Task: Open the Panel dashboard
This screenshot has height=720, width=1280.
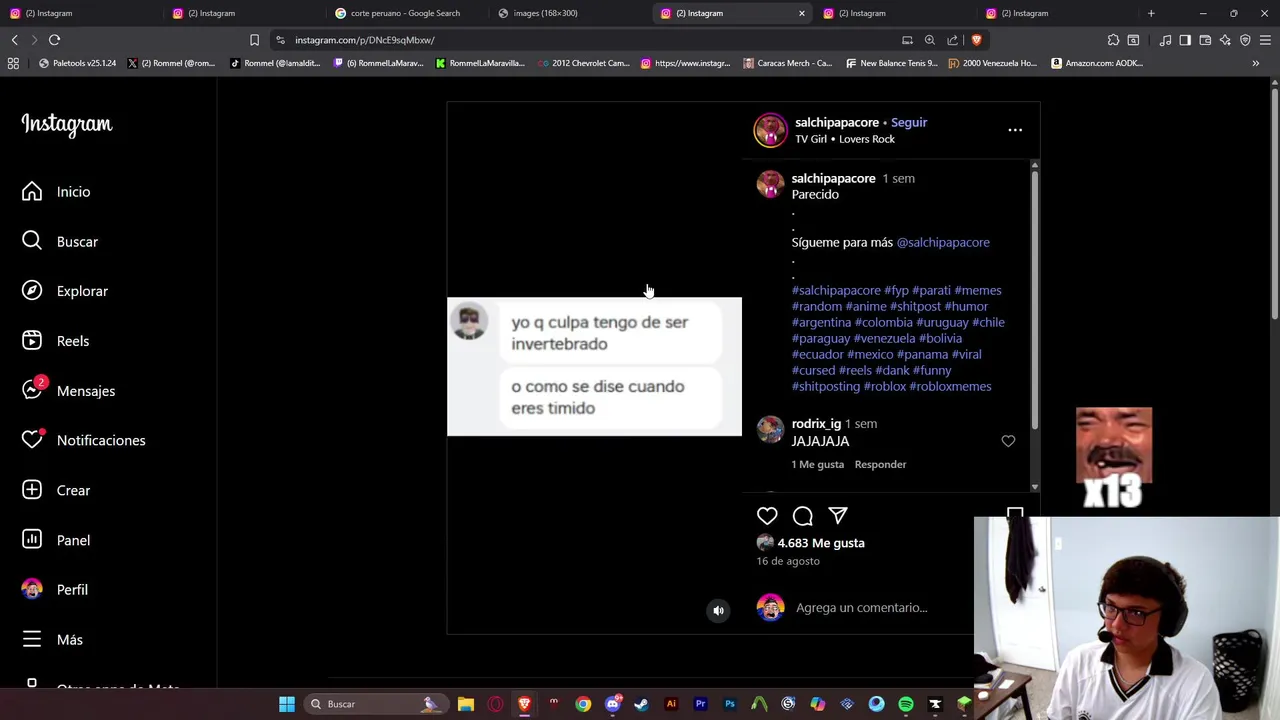Action: coord(56,540)
